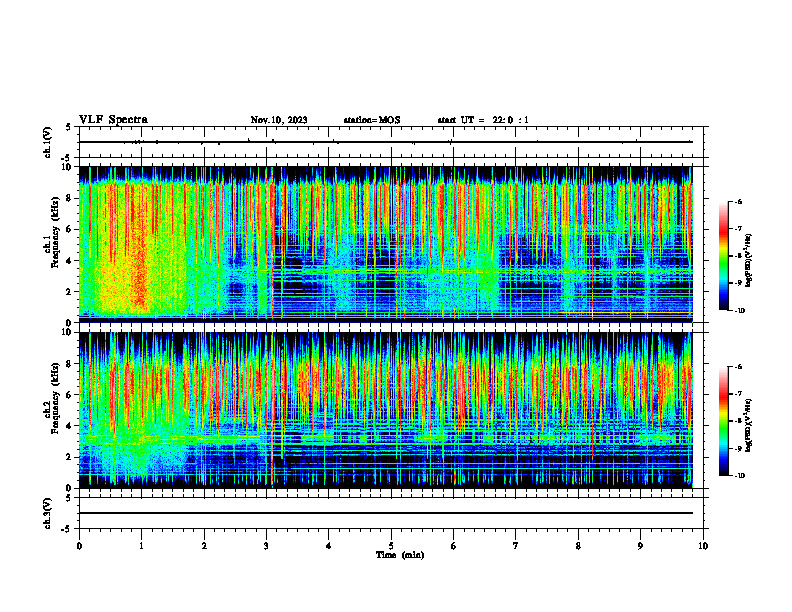Click the "2" tick label on time axis
This screenshot has width=792, height=612.
(x=204, y=546)
